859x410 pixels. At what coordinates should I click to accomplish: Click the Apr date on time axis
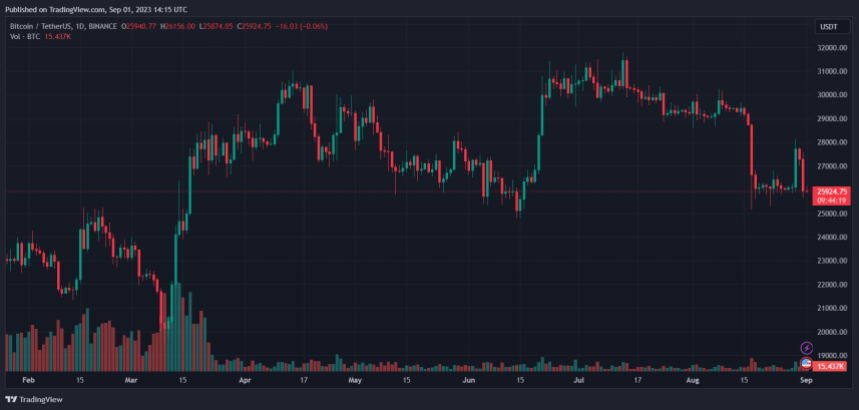(x=245, y=380)
